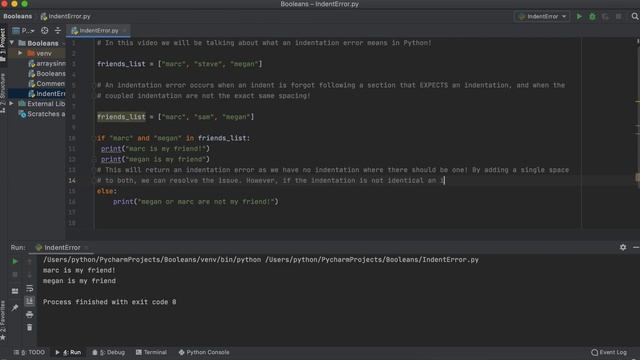Click highlighted friends_list on line 8
Screen dimensions: 640x360
(x=121, y=117)
